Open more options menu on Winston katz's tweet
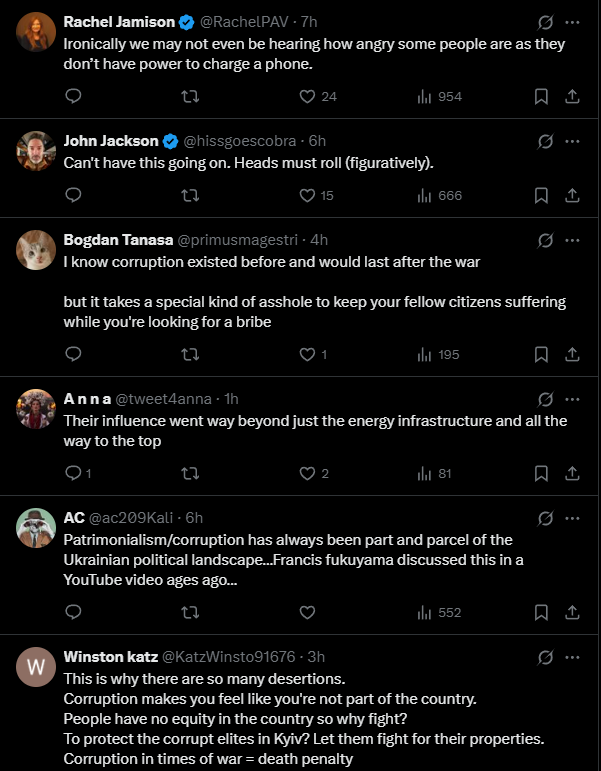Screen dimensions: 601x771 572,657
